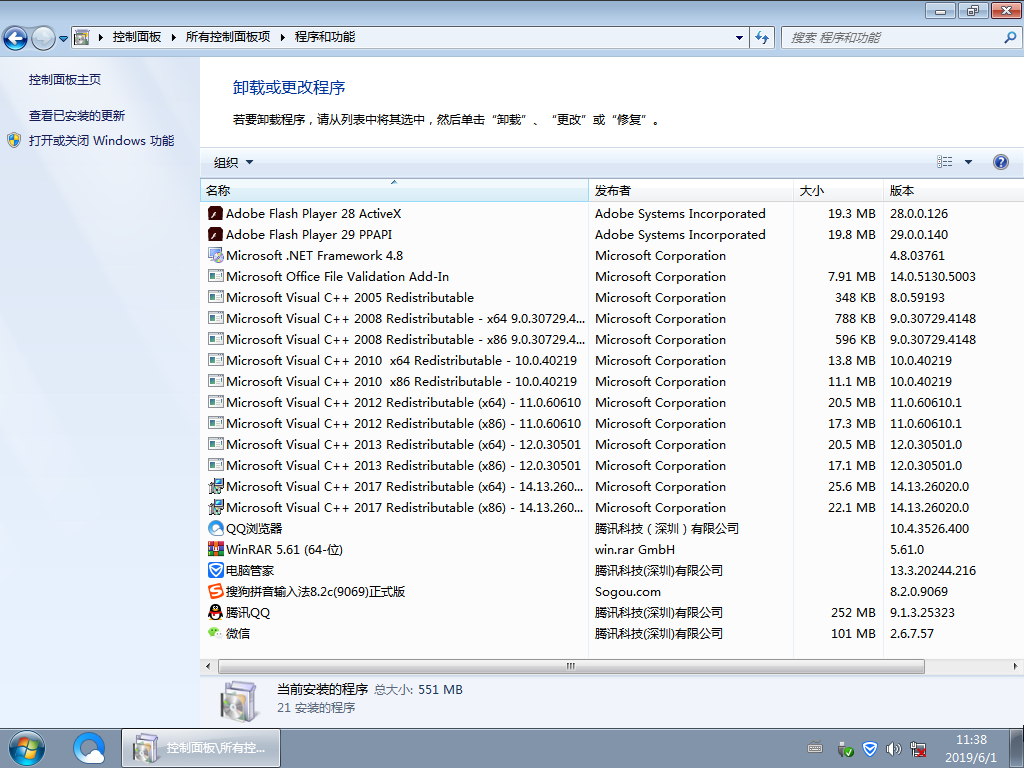Image resolution: width=1024 pixels, height=768 pixels.
Task: Click the horizontal scrollbar right arrow
Action: pos(1015,666)
